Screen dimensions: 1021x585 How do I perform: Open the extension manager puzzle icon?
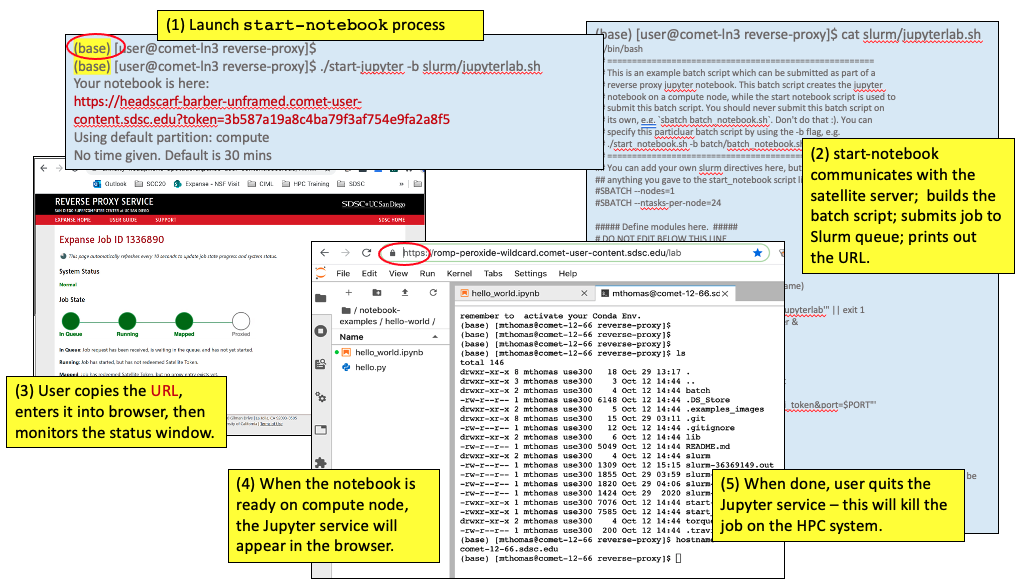coord(321,463)
